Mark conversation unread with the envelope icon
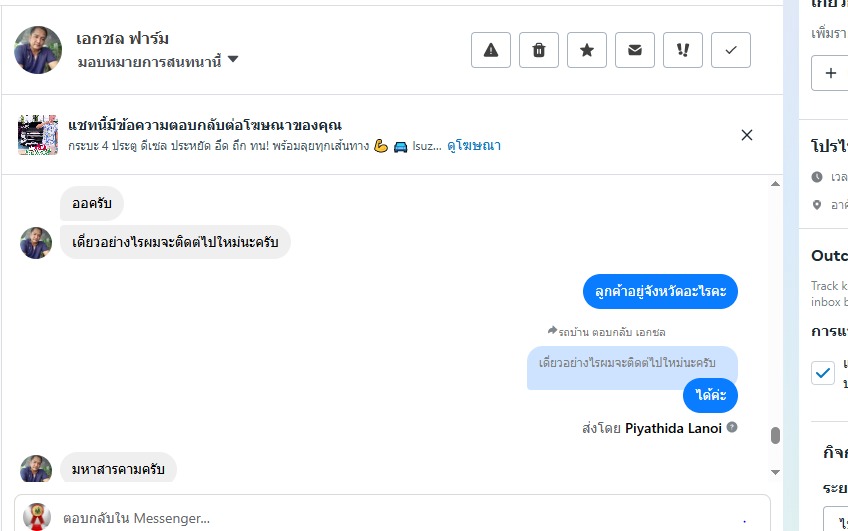Viewport: 848px width, 531px height. coord(635,50)
